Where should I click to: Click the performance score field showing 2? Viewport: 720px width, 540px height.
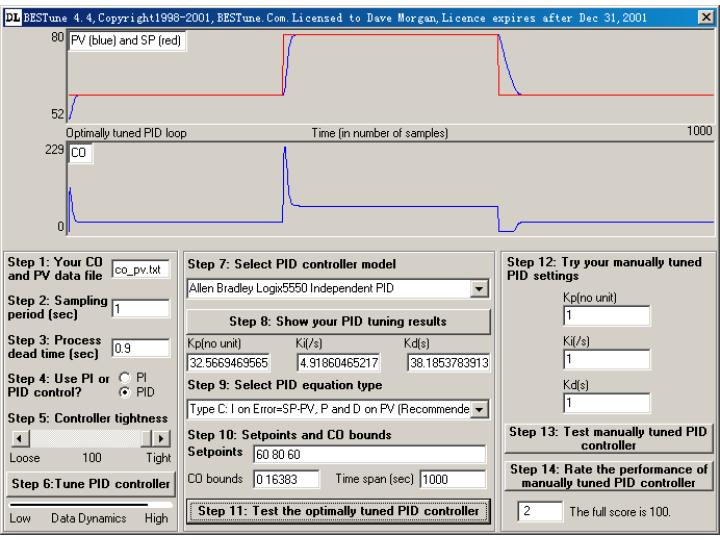click(540, 511)
